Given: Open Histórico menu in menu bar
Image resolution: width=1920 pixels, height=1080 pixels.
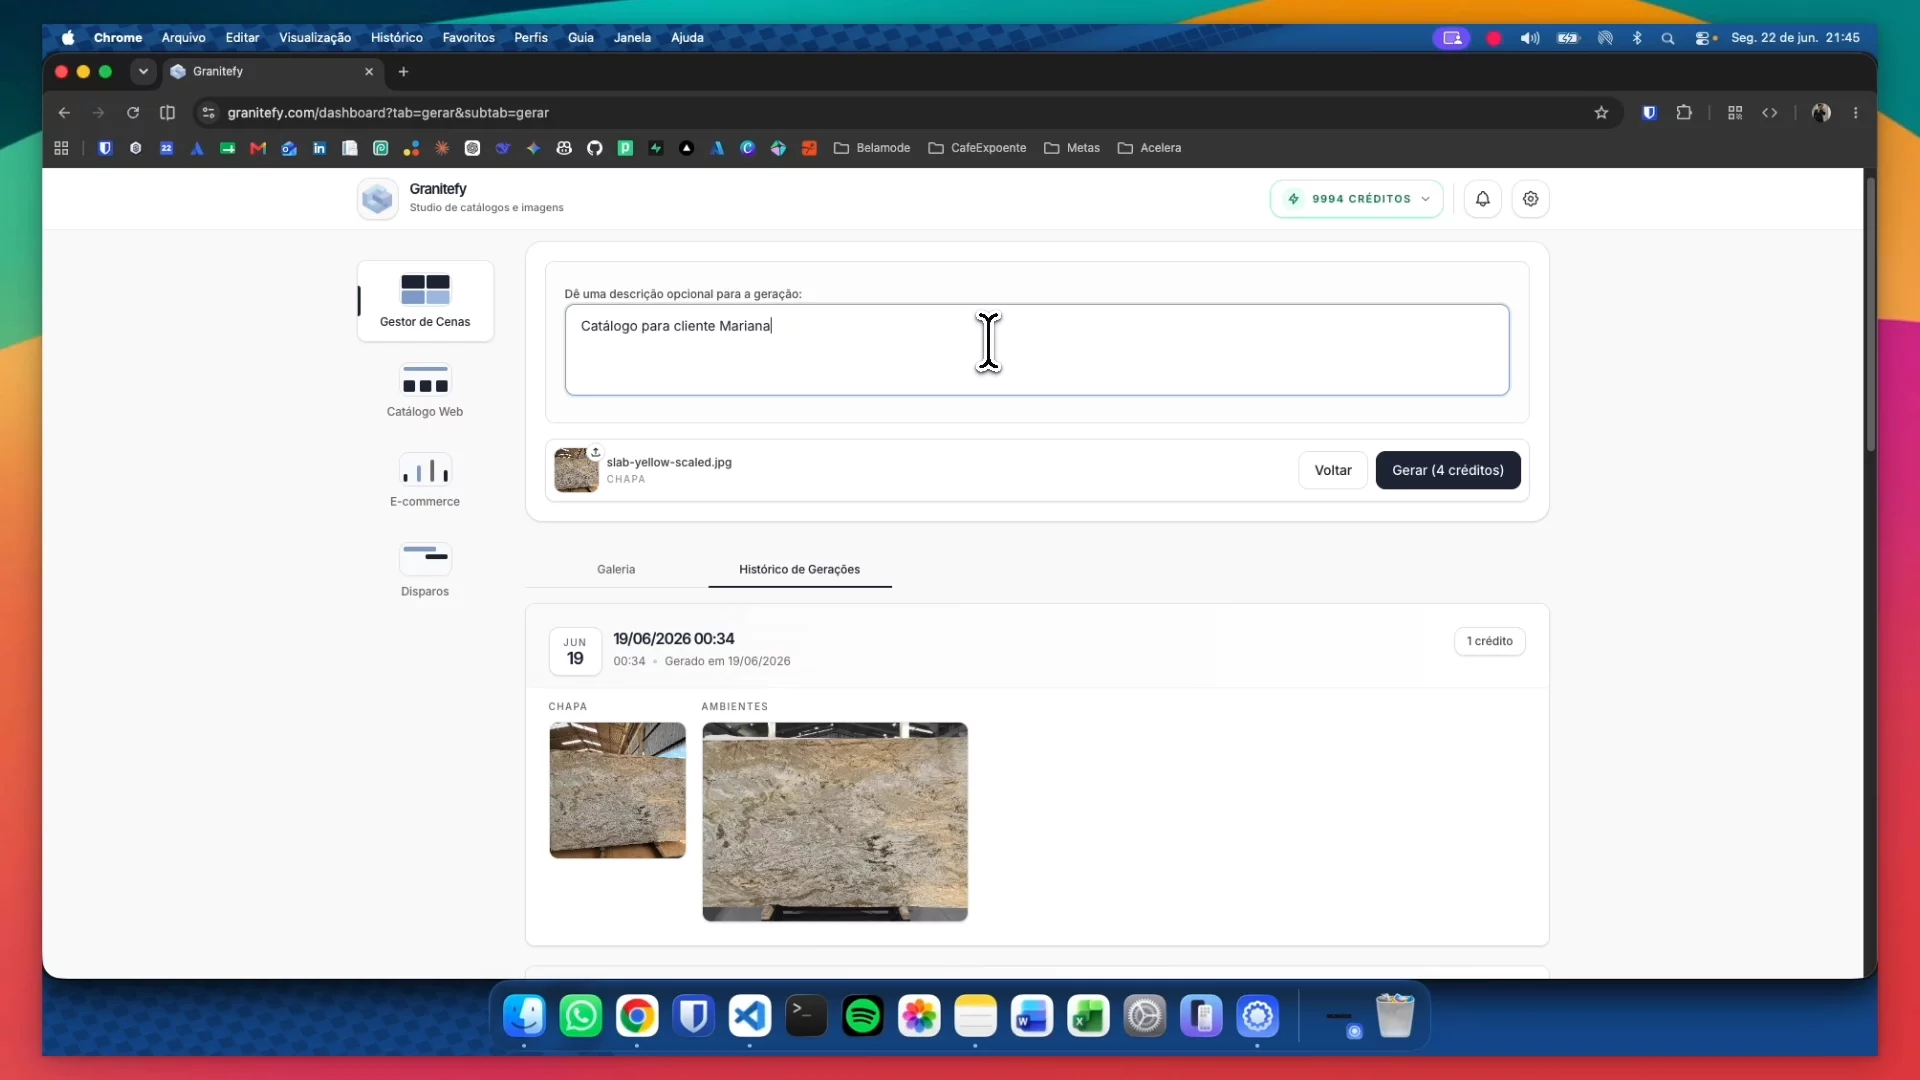Looking at the screenshot, I should [396, 37].
